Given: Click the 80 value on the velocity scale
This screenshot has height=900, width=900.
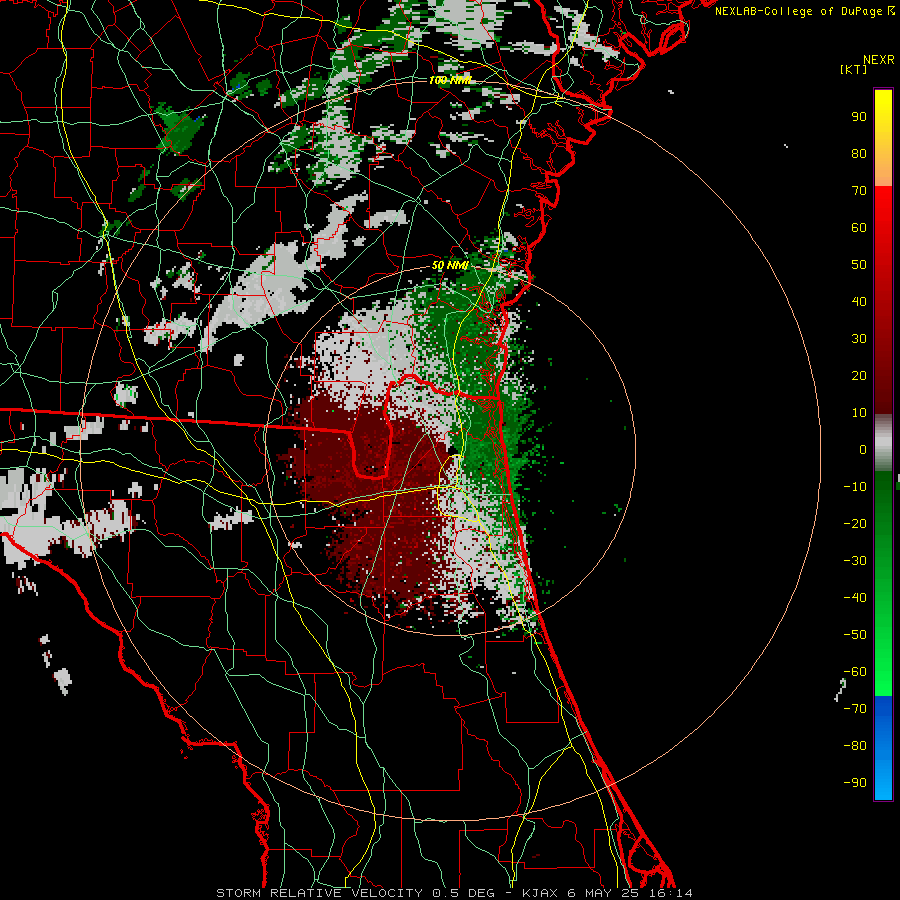Looking at the screenshot, I should 859,153.
